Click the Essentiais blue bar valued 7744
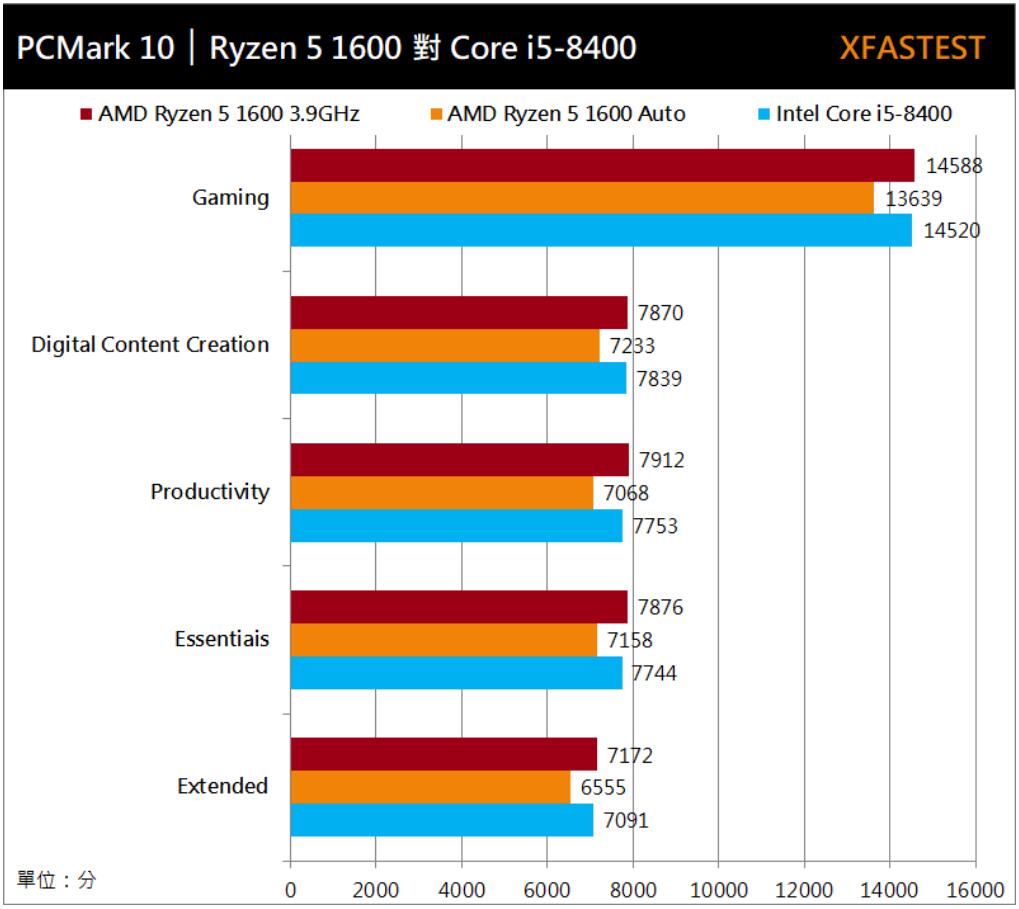The image size is (1019, 909). click(x=456, y=673)
